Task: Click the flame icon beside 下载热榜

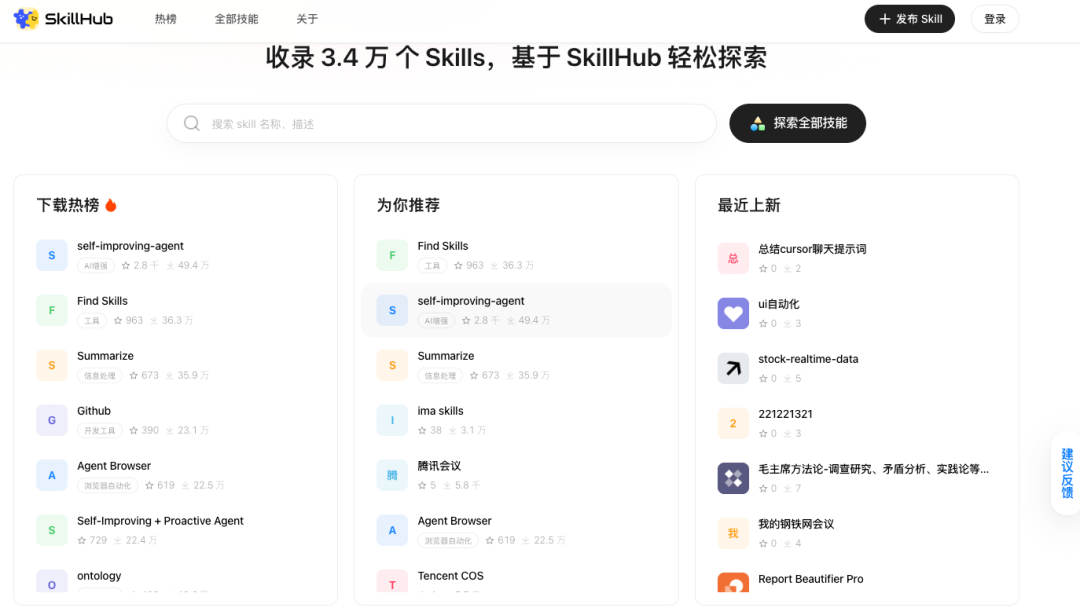Action: click(x=111, y=205)
